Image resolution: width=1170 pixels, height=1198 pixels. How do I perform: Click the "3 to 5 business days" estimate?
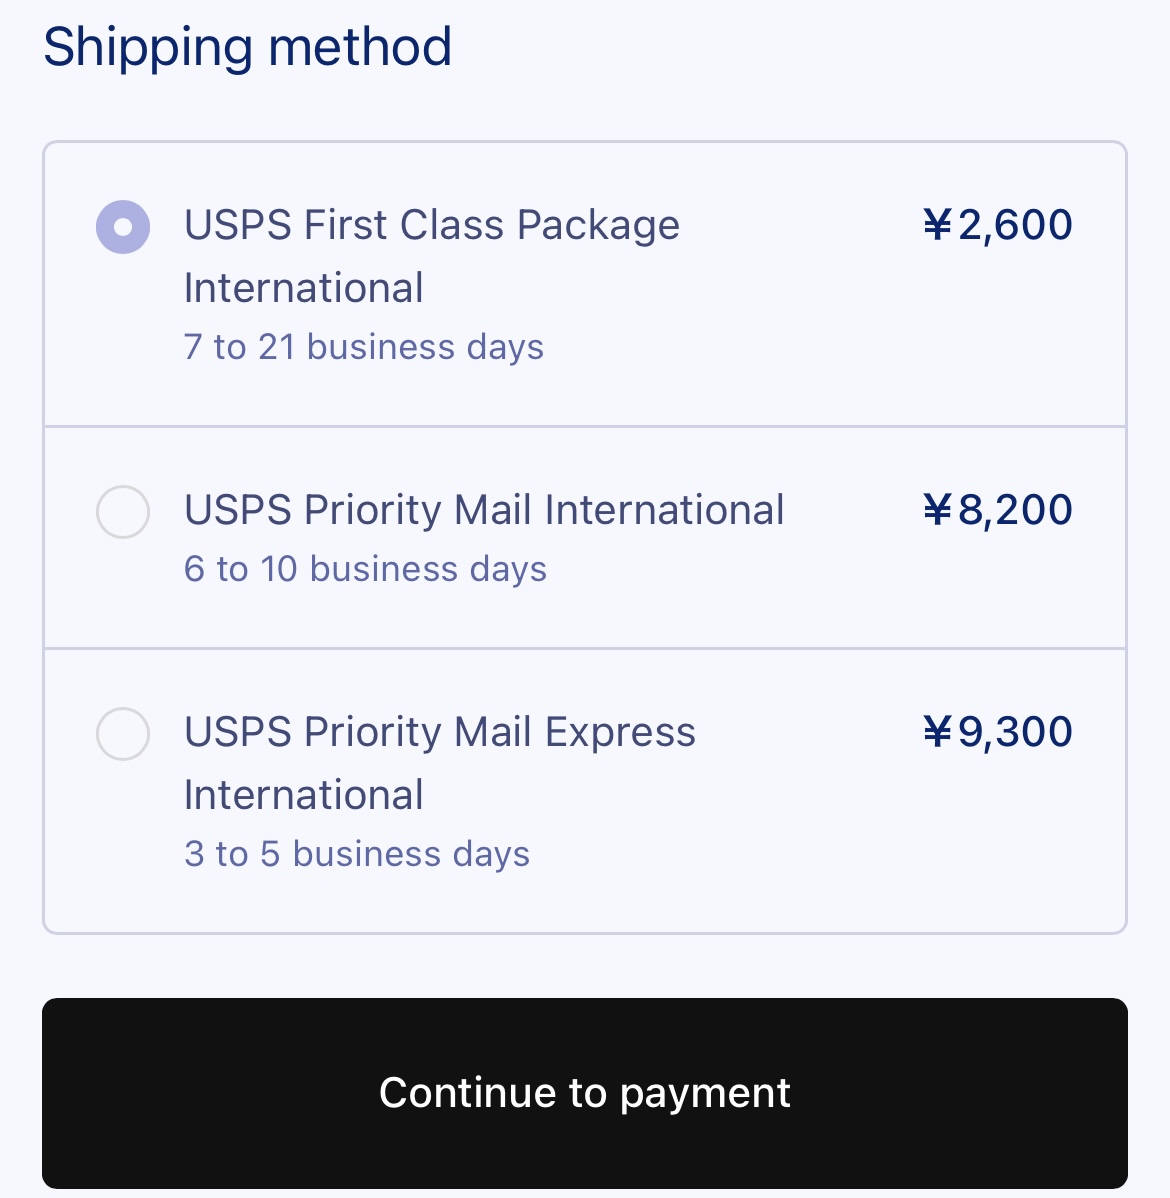(357, 854)
